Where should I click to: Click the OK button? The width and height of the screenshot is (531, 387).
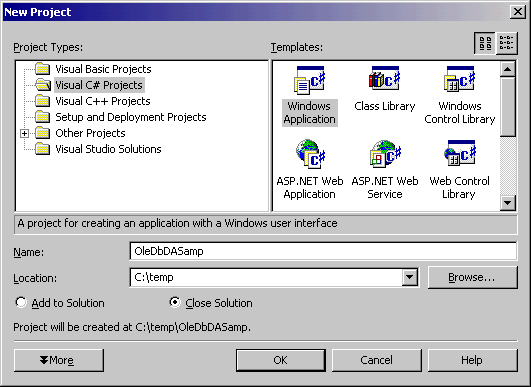pos(281,360)
